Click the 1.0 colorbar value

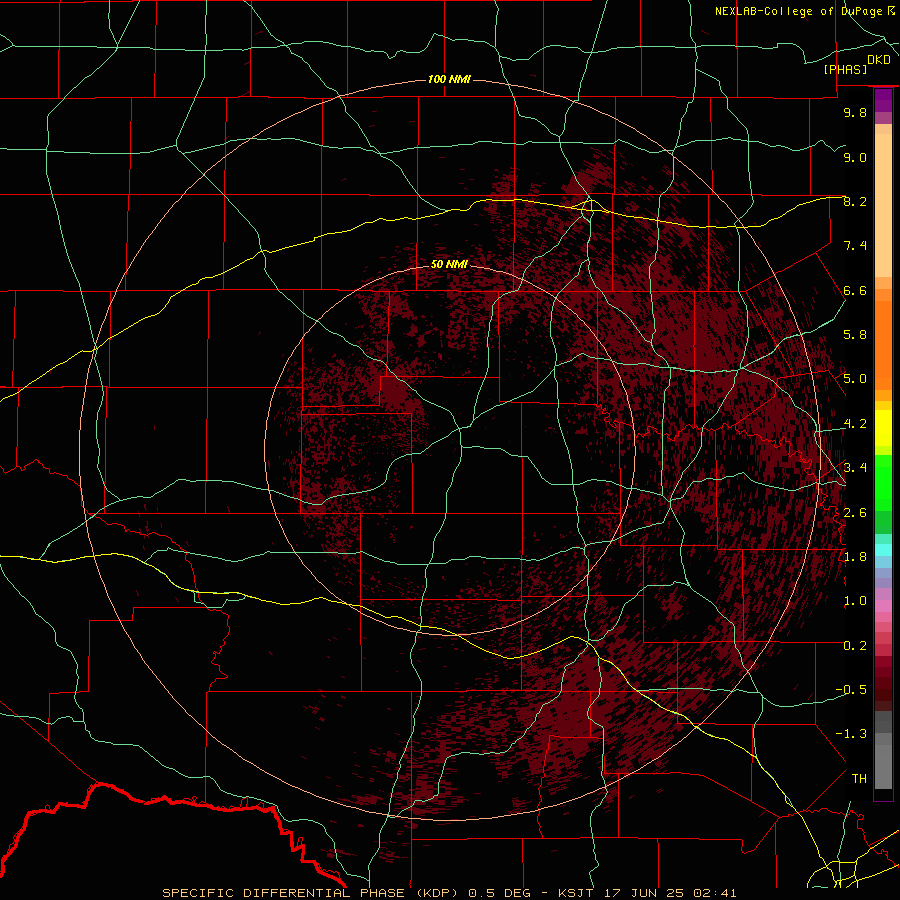[x=855, y=601]
